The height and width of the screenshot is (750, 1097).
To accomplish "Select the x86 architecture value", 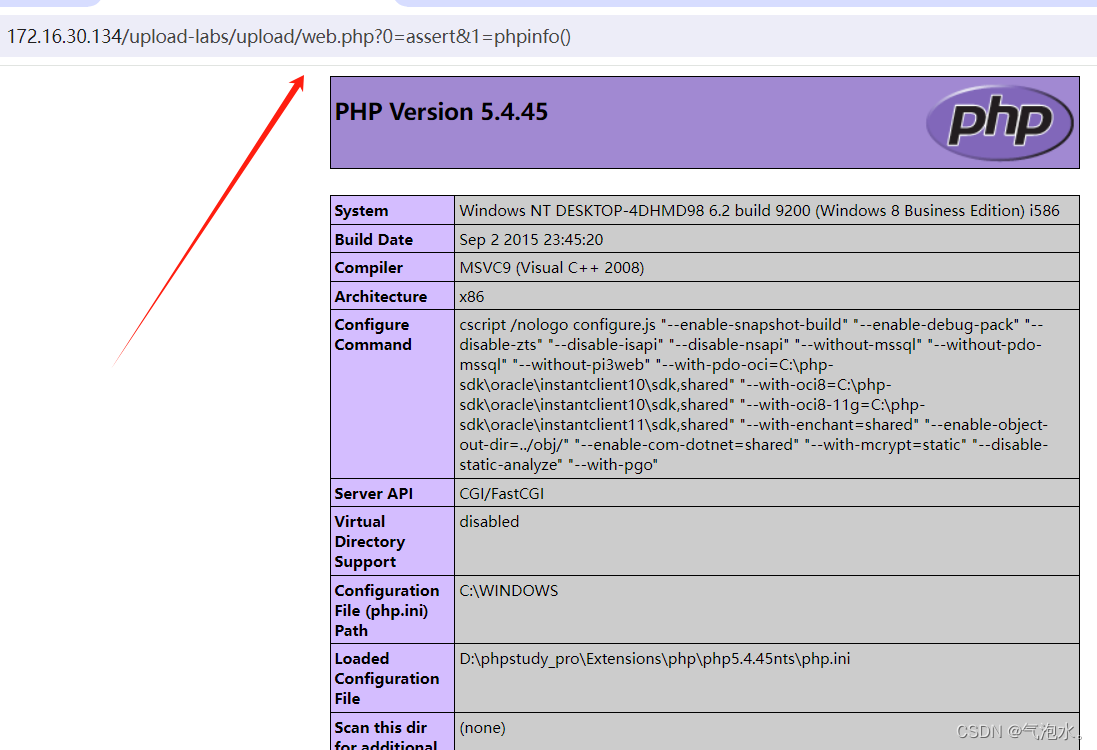I will click(x=472, y=297).
